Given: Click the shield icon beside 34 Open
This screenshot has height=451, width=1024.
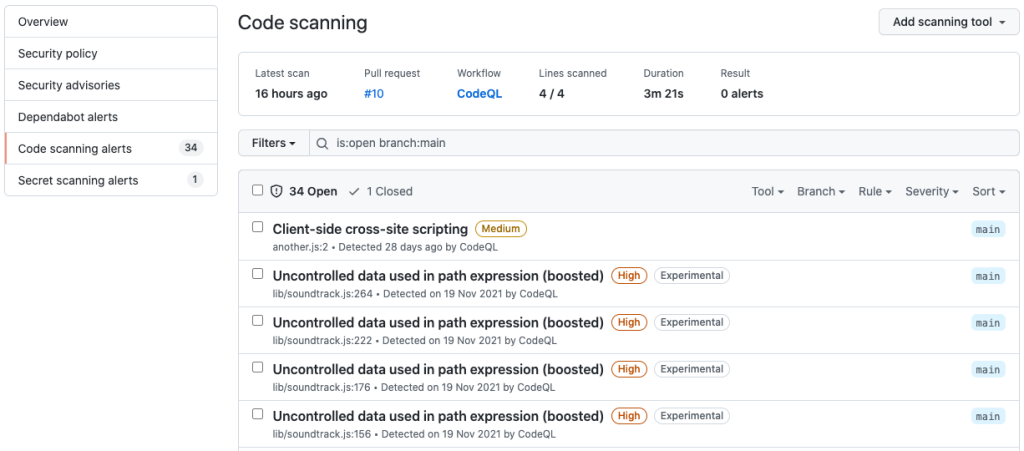Looking at the screenshot, I should point(277,191).
